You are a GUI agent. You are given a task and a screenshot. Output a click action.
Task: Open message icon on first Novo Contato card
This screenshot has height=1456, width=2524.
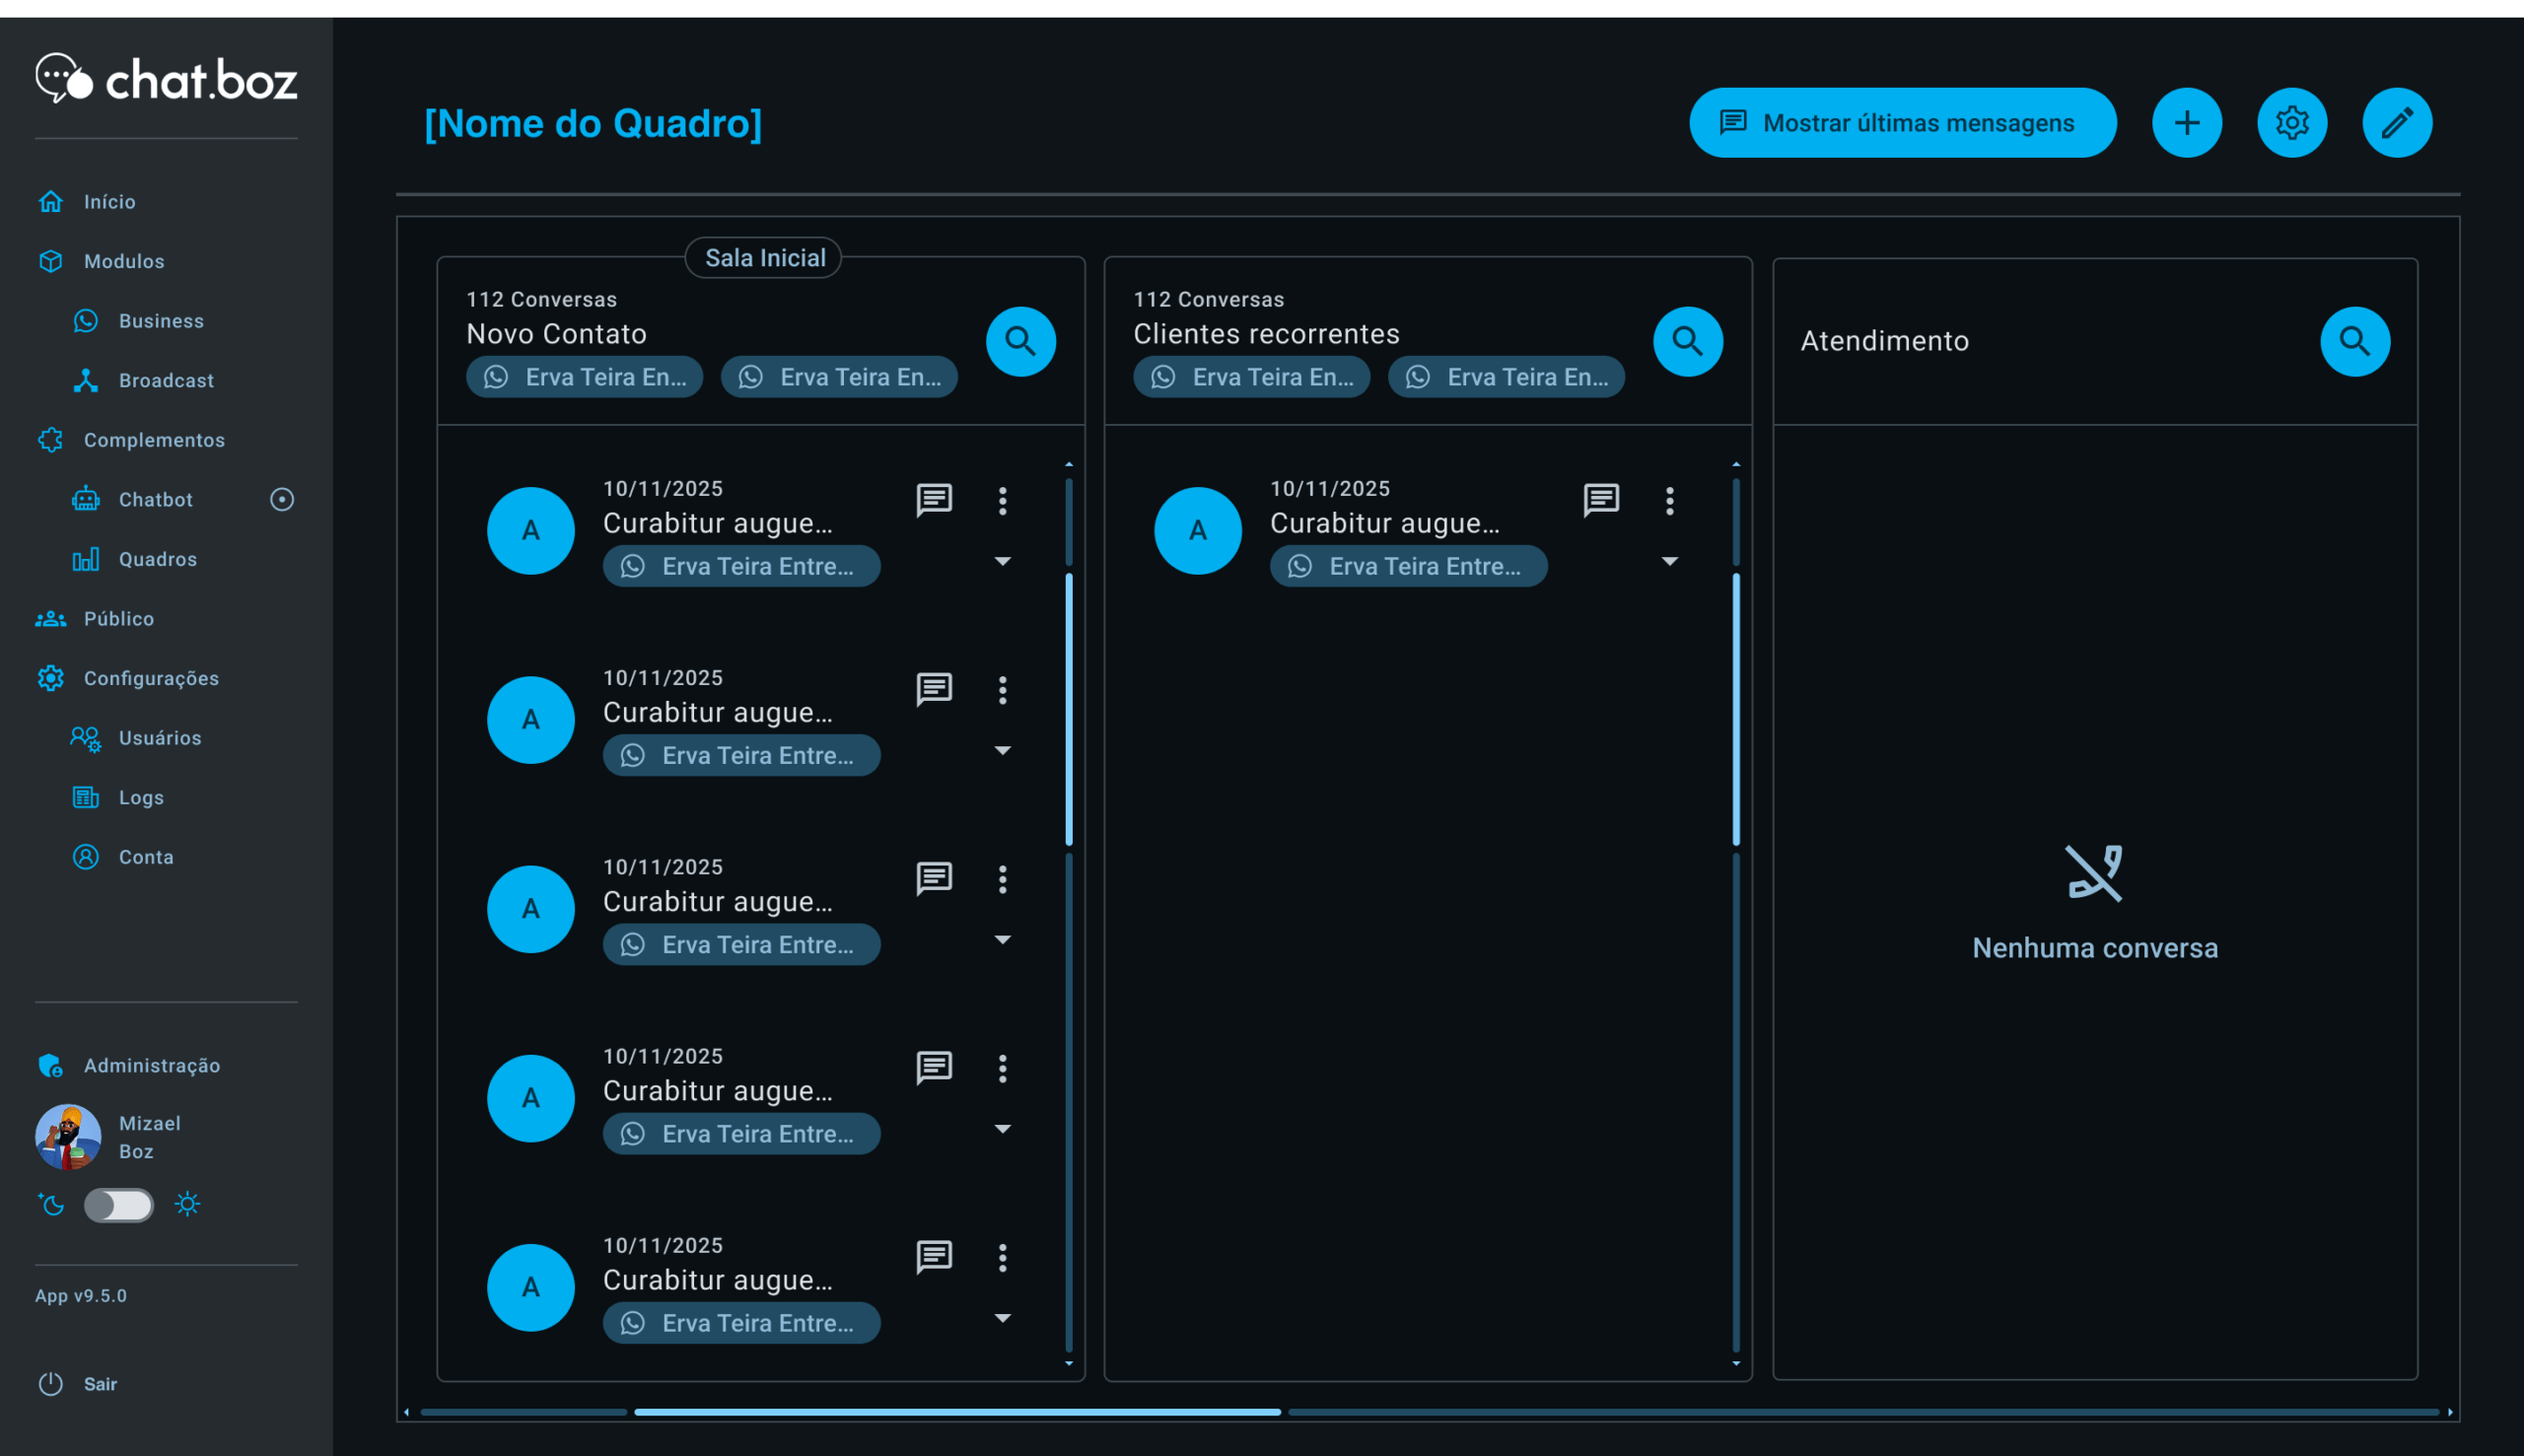[933, 500]
